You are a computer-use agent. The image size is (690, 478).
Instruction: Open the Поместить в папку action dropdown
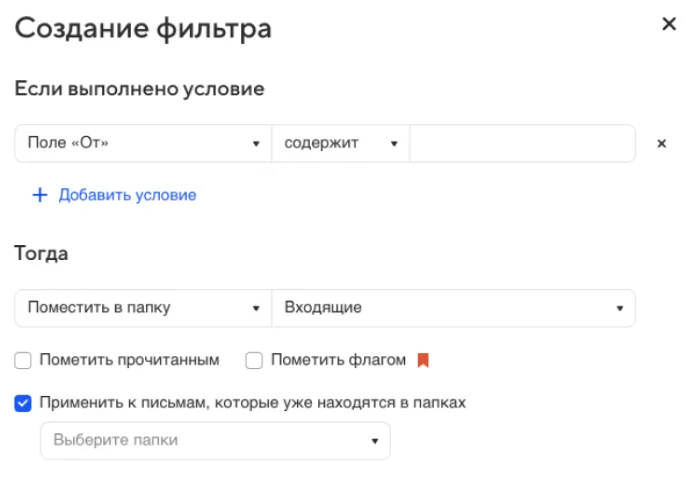[140, 308]
